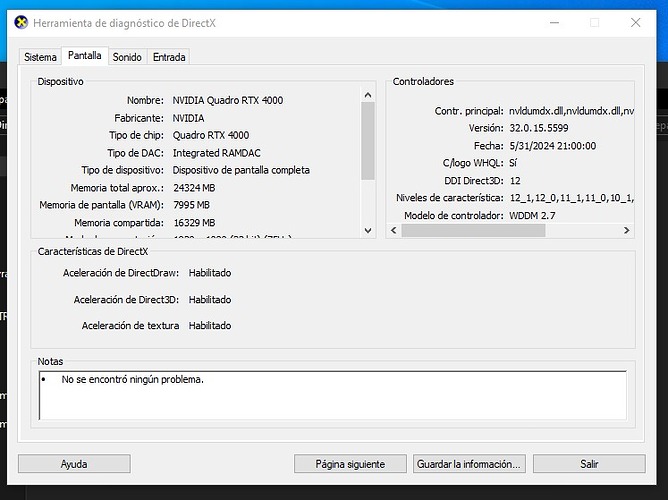Click the Integrated RAMDAC value
This screenshot has height=500, width=668.
(216, 153)
